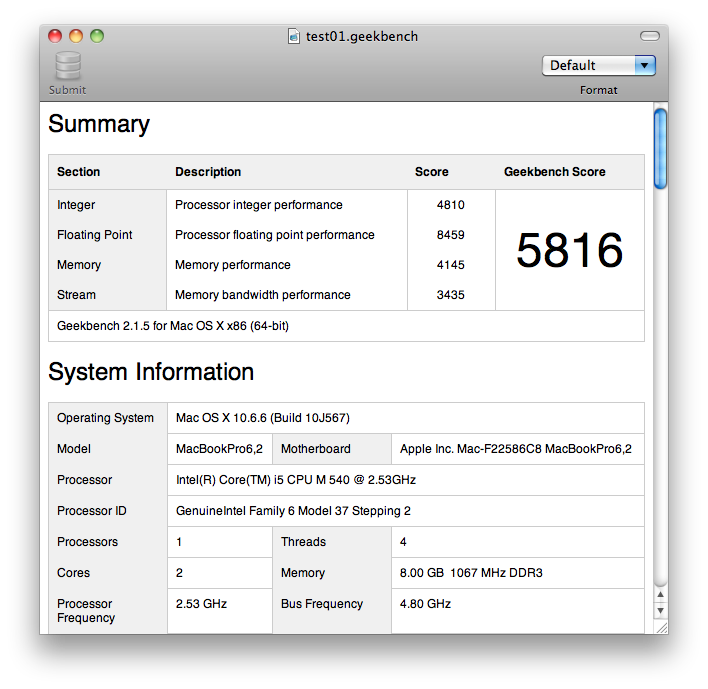Click the Model value MacBookPro6,2
This screenshot has height=689, width=708.
point(219,449)
